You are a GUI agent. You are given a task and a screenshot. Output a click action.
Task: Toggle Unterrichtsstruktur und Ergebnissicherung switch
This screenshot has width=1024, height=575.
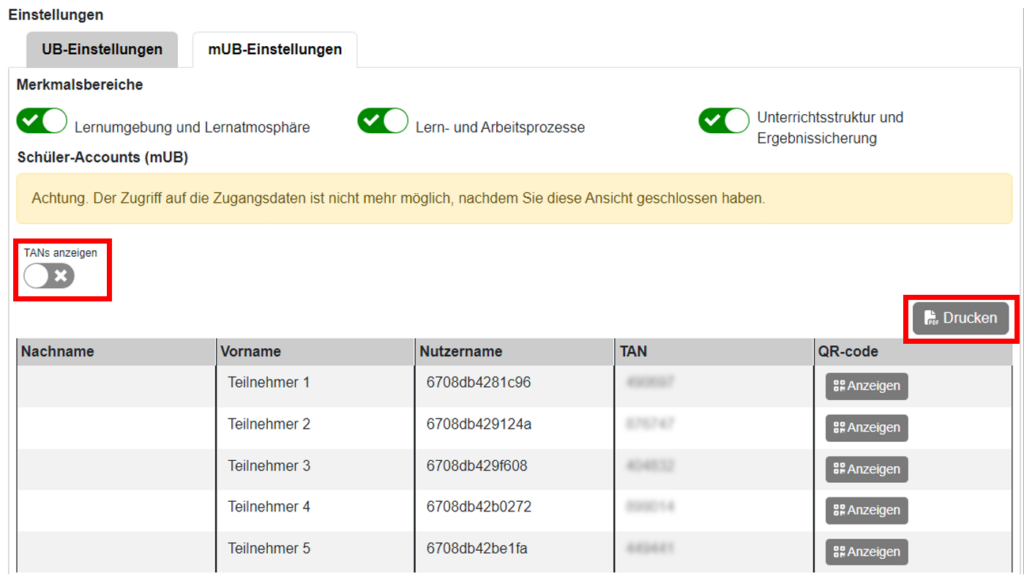pos(724,122)
